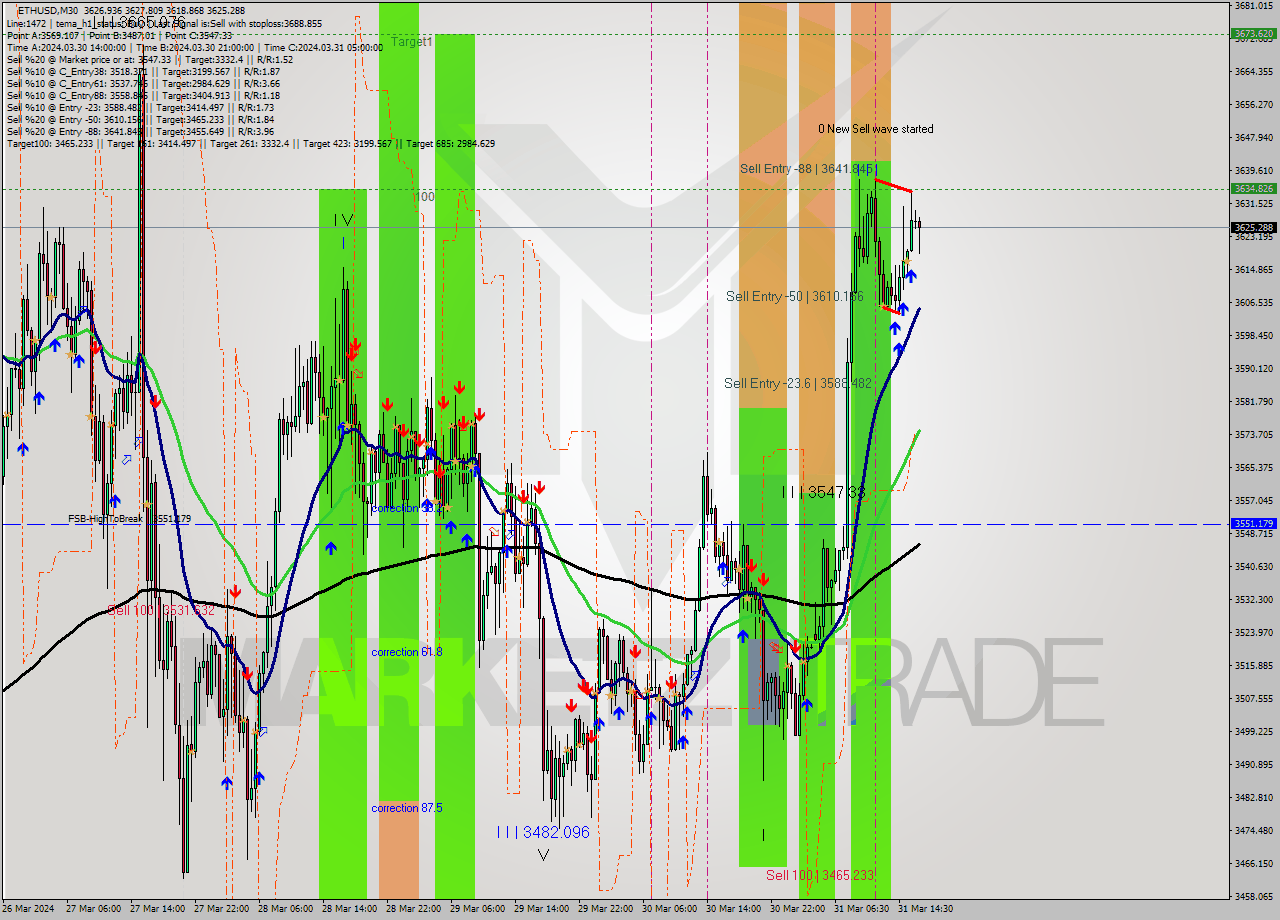Click time axis label "31 Mar 14:30"

(x=925, y=909)
